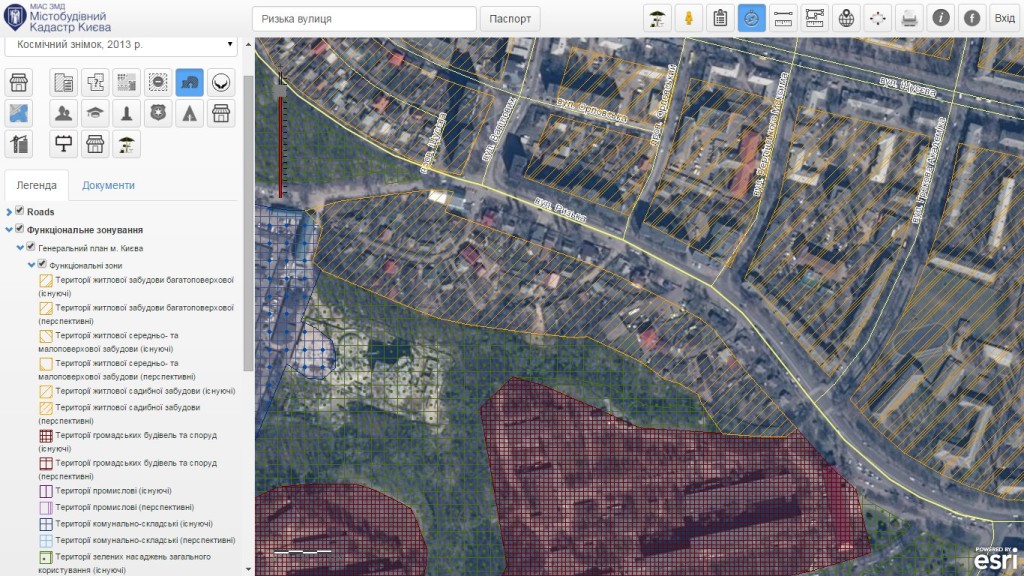Screen dimensions: 1024x576
Task: Click the Ризька вулиця search field
Action: coord(364,19)
